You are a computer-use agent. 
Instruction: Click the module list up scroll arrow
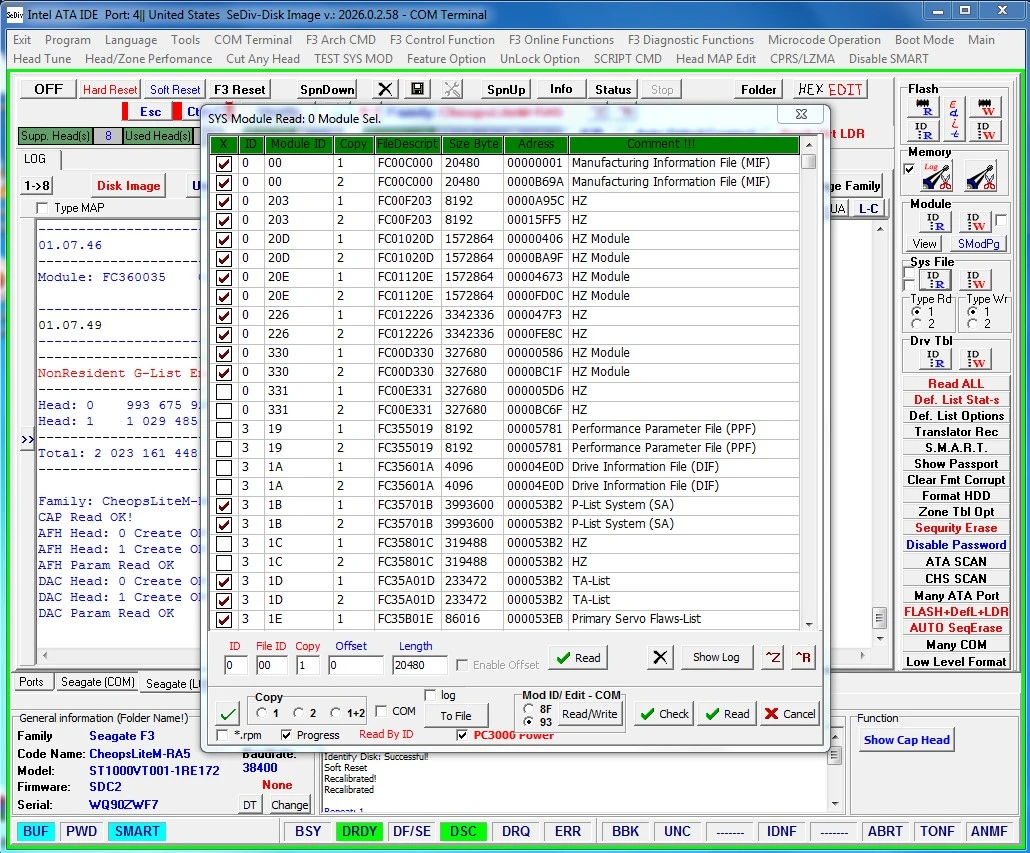[809, 144]
